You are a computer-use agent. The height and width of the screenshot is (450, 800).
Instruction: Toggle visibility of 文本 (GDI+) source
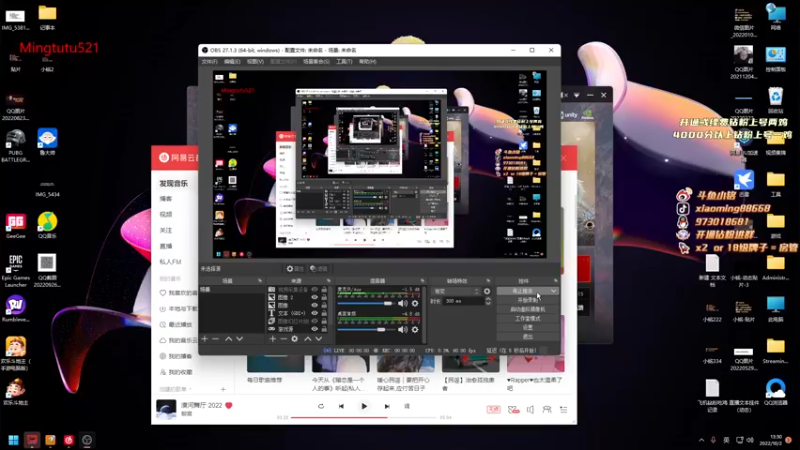coord(315,313)
